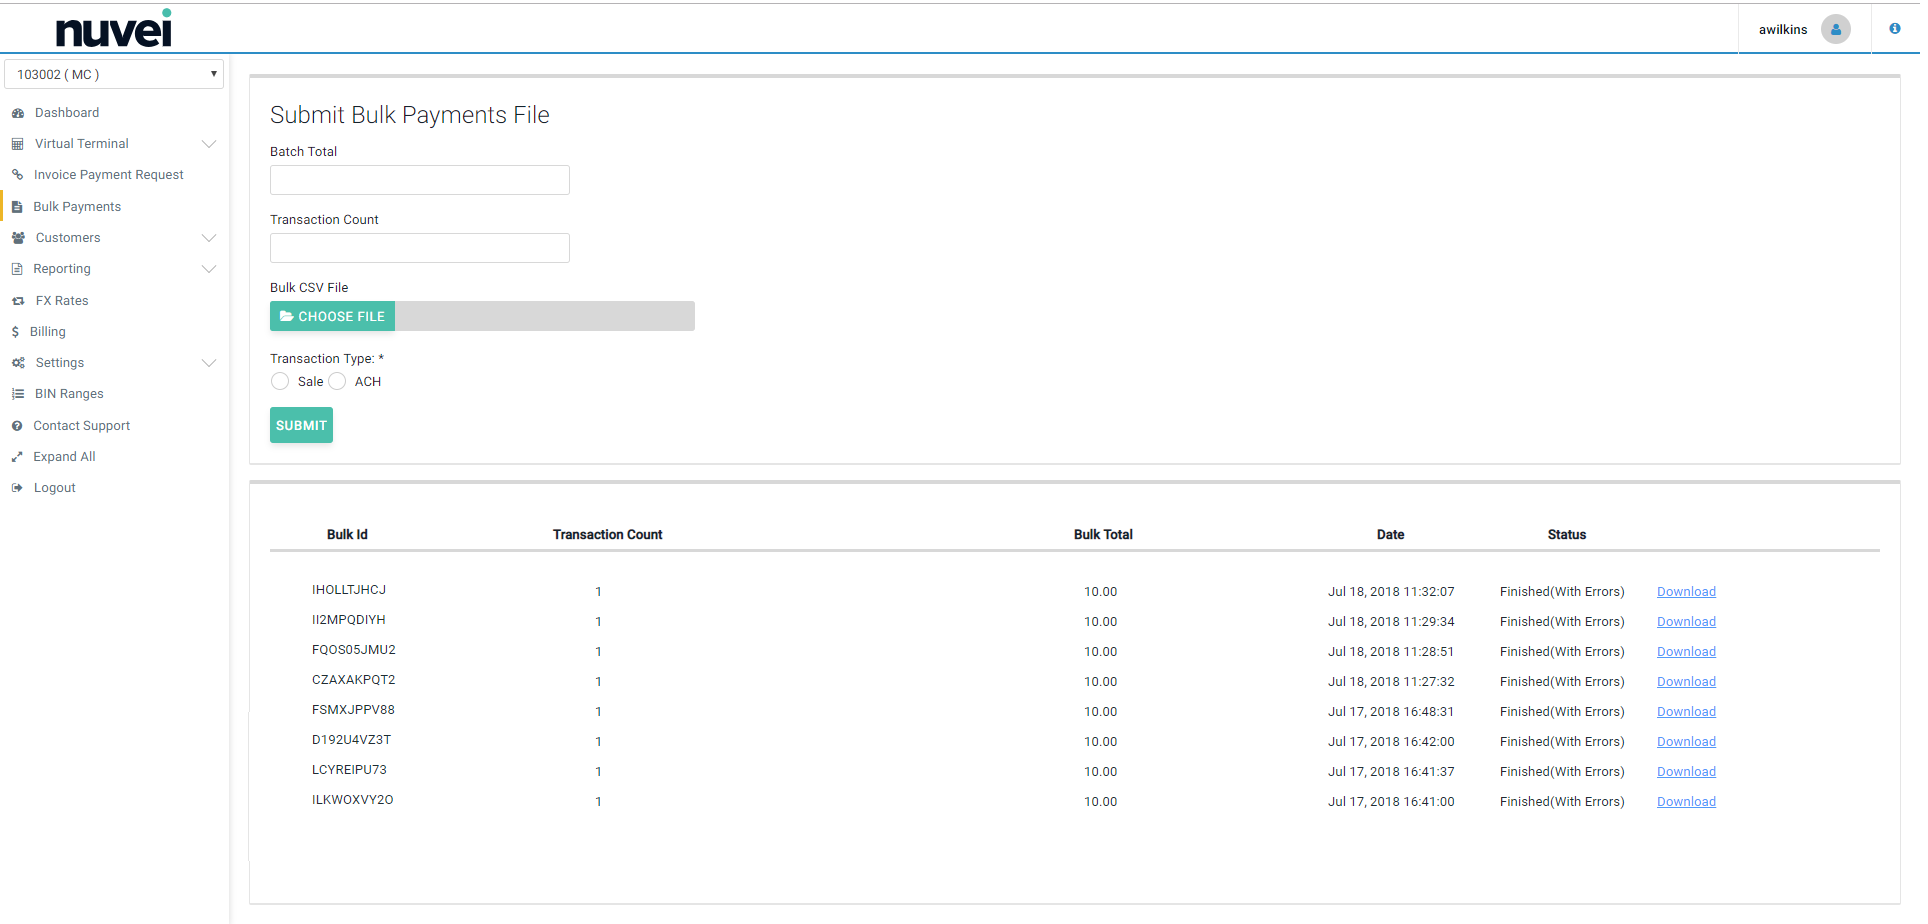This screenshot has width=1928, height=924.
Task: Download the report for bulk ID IHOLLTJHCJ
Action: point(1686,591)
